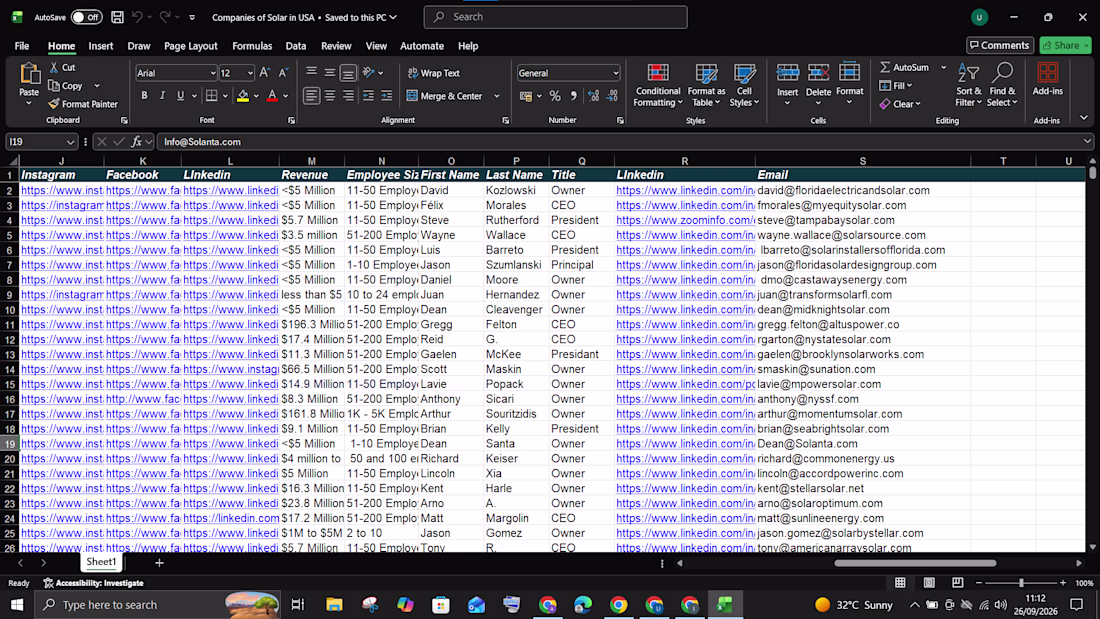
Task: Open Sort & Filter options
Action: 968,86
